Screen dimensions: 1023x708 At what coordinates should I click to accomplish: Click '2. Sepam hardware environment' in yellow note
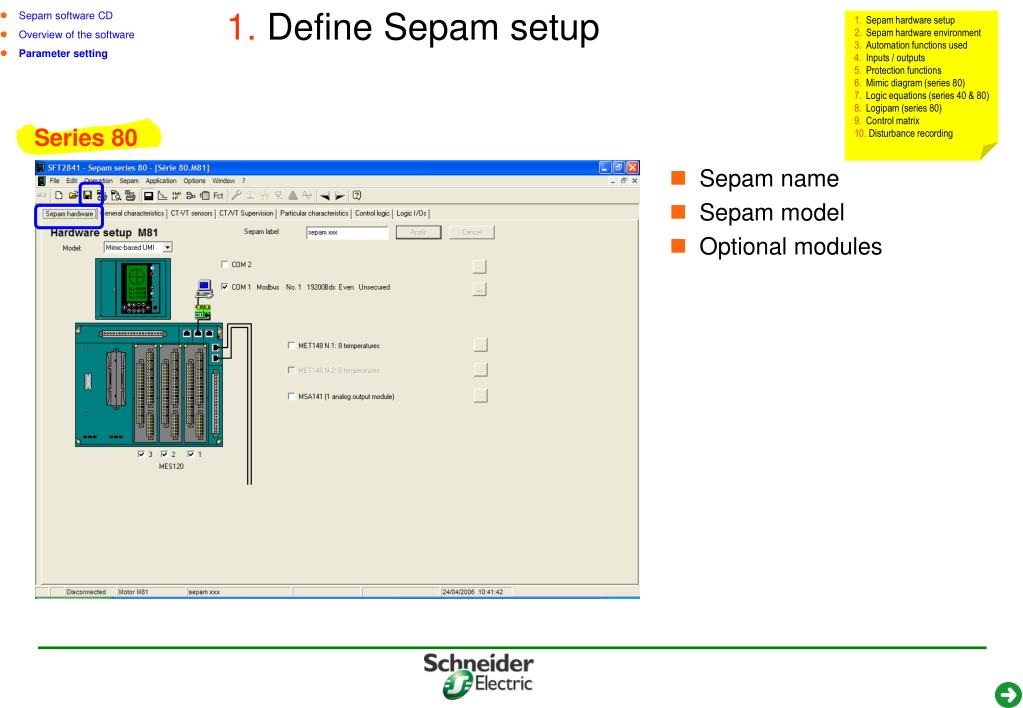click(x=917, y=33)
